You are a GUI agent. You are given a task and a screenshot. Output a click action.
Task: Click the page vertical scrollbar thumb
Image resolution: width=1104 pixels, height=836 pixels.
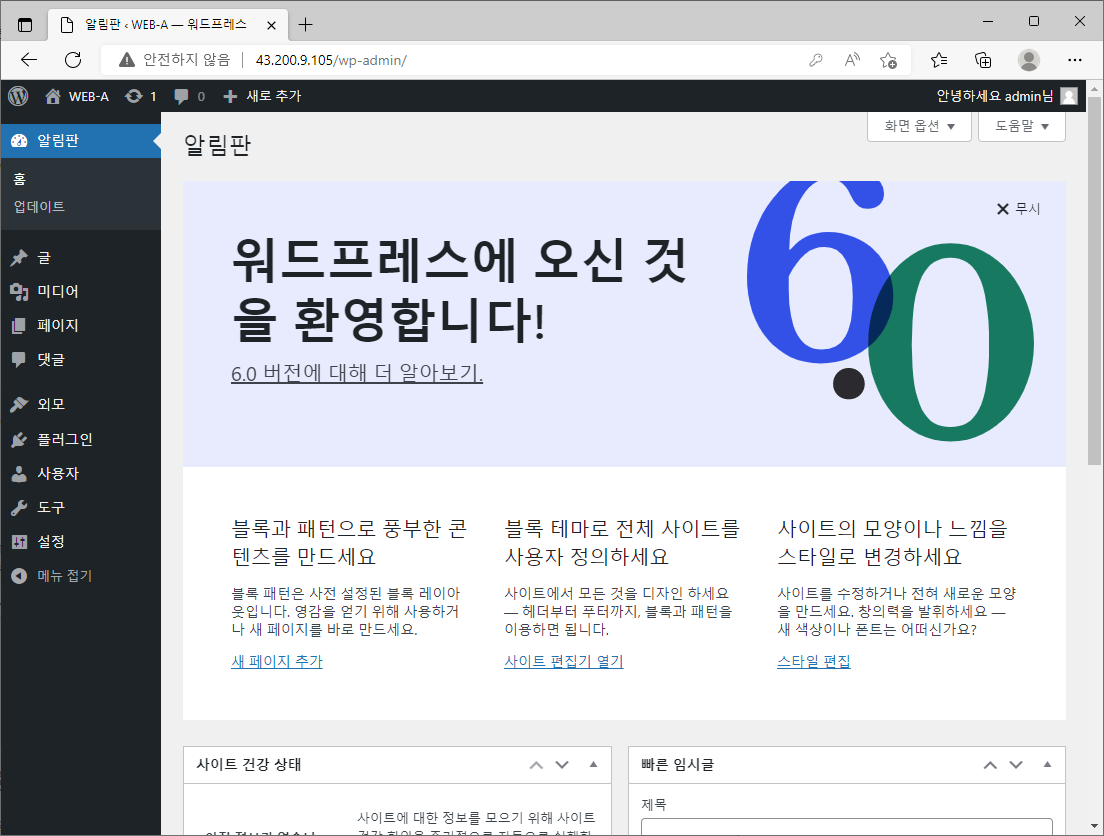1093,280
